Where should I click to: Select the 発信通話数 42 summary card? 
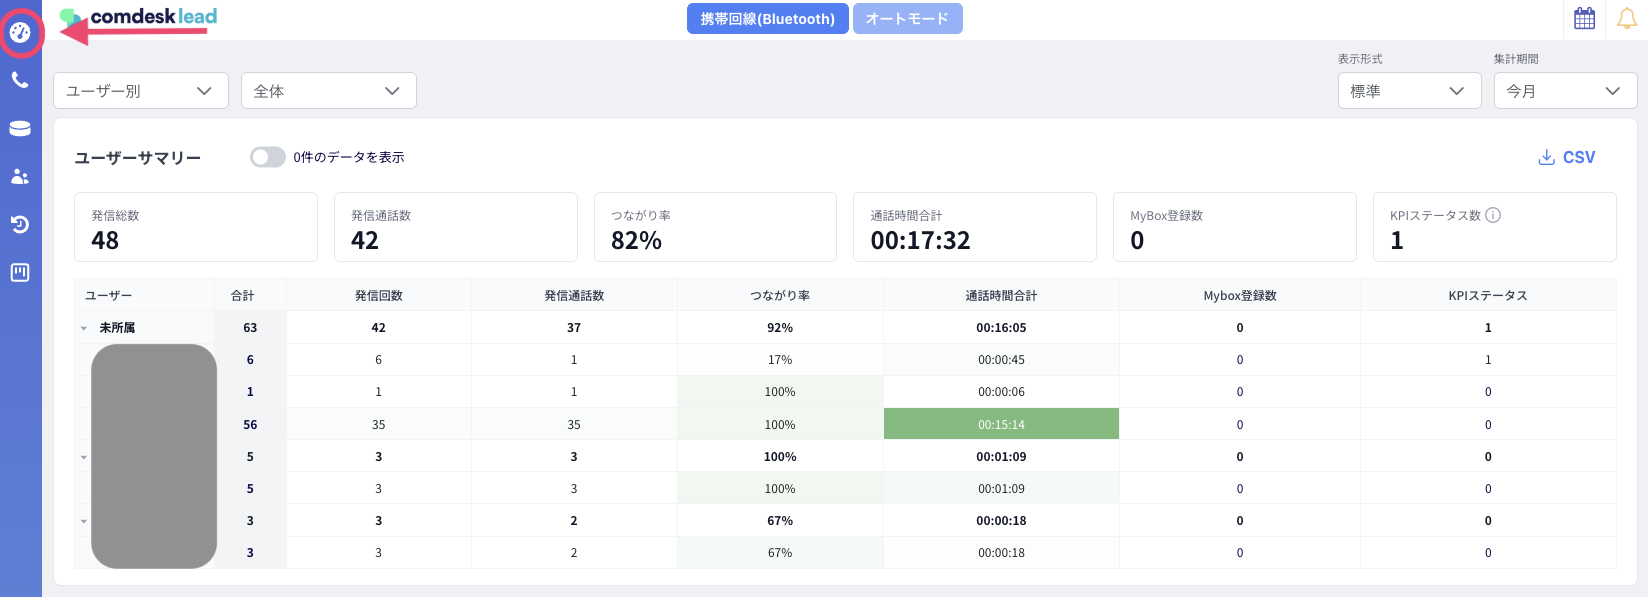pyautogui.click(x=456, y=227)
